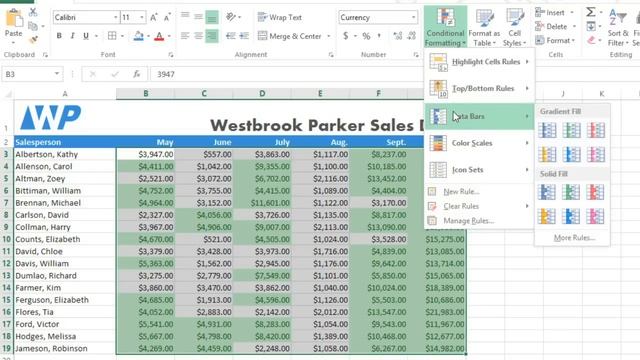The width and height of the screenshot is (640, 360).
Task: Open the Icon Sets submenu
Action: tap(479, 170)
